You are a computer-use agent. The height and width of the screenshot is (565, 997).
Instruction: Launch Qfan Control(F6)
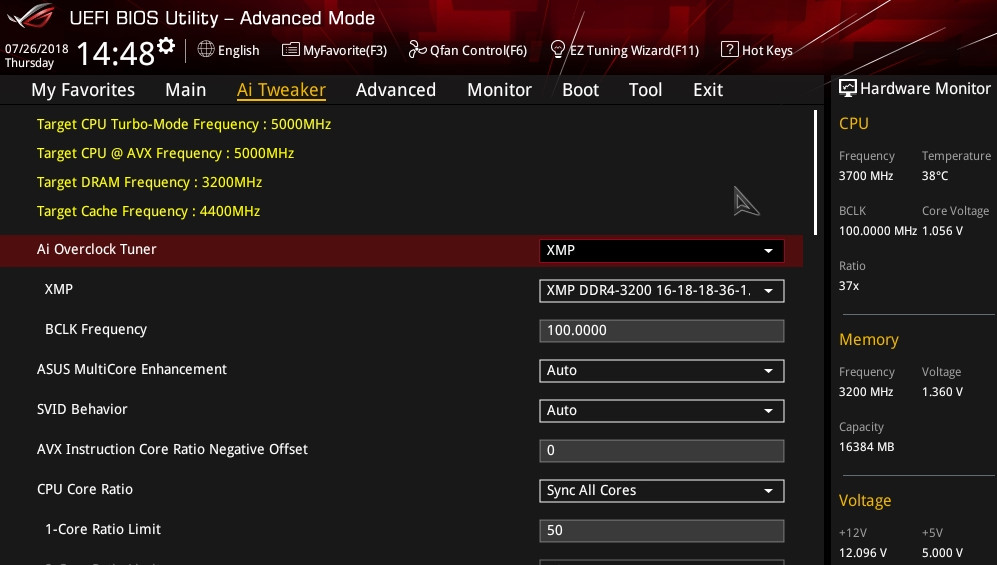coord(468,50)
